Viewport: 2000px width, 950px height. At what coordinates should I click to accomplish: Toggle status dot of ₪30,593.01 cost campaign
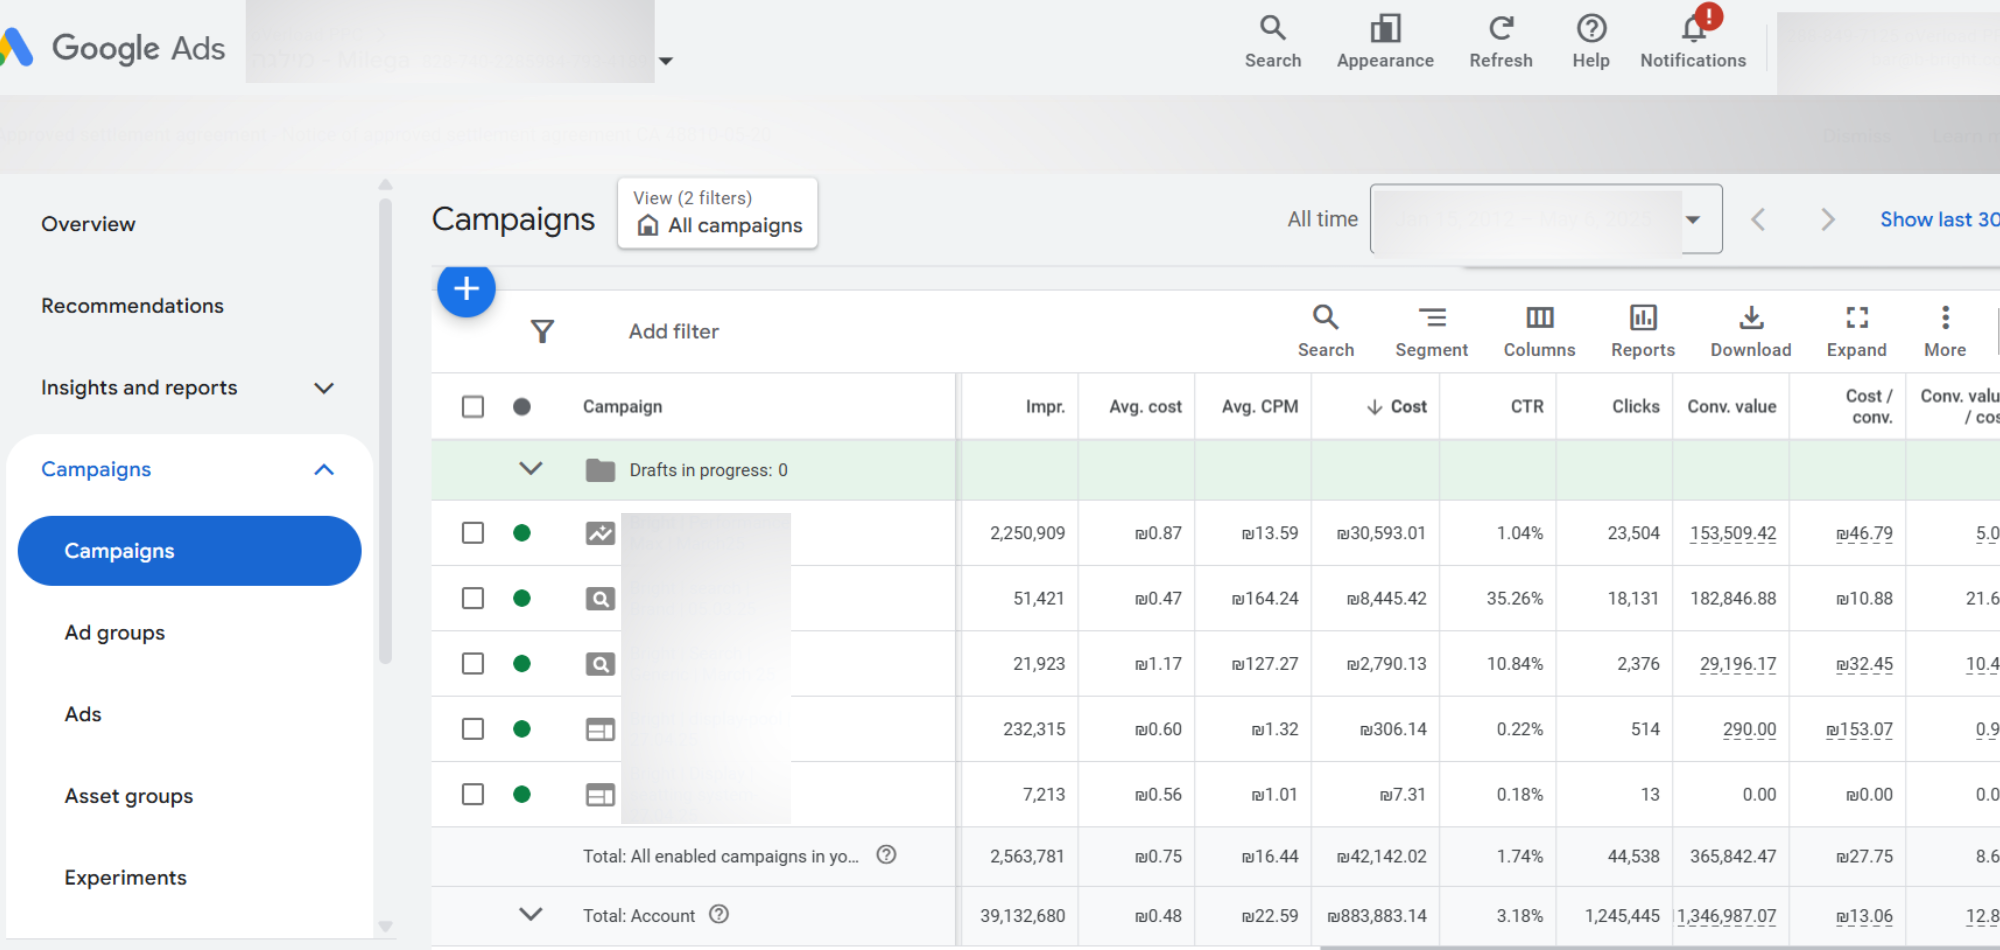[522, 533]
